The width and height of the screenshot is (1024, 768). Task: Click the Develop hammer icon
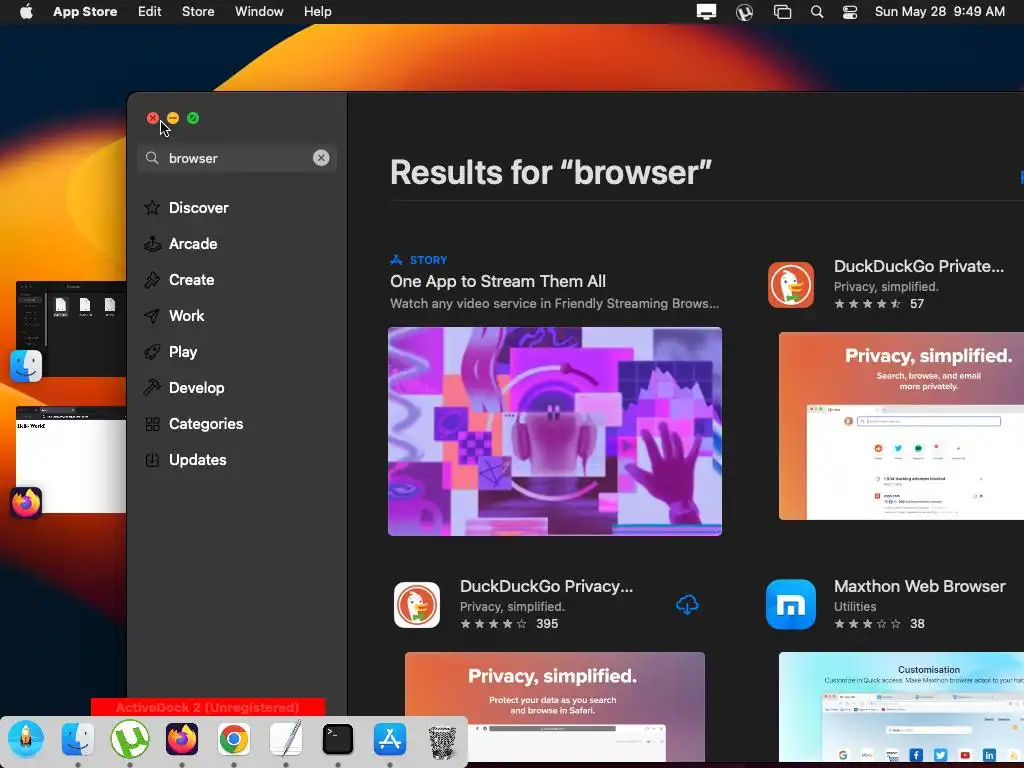[152, 387]
